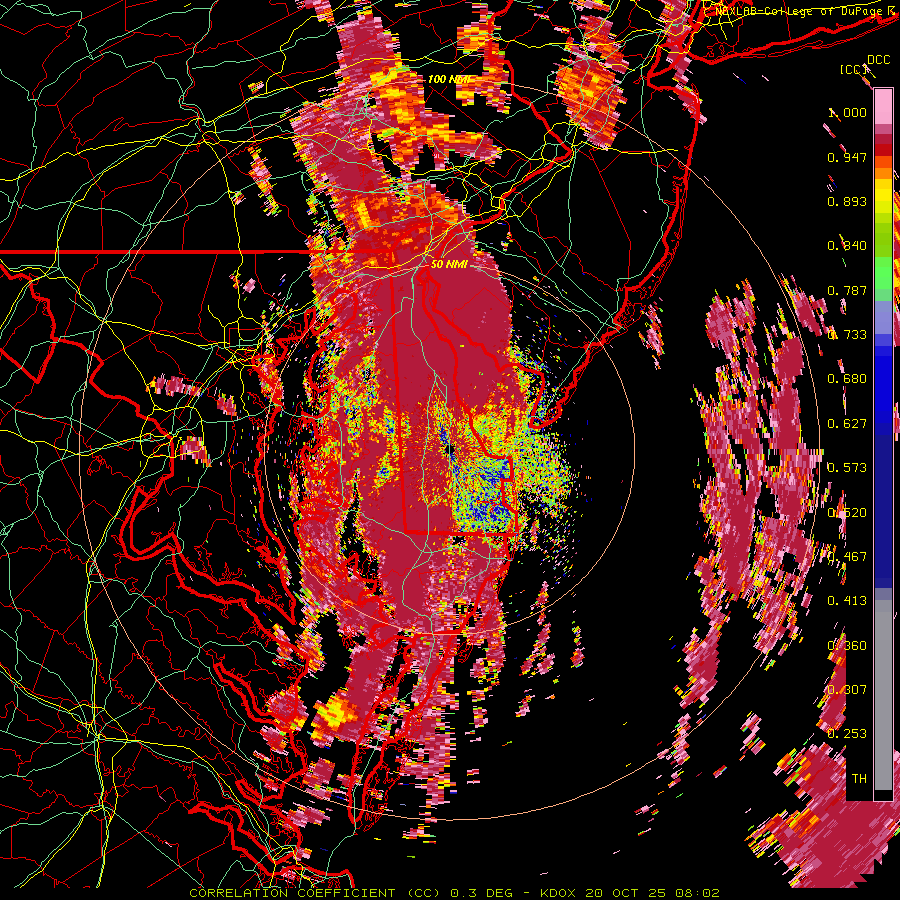This screenshot has height=900, width=900.
Task: Click the DCC label above the color scale
Action: click(879, 60)
